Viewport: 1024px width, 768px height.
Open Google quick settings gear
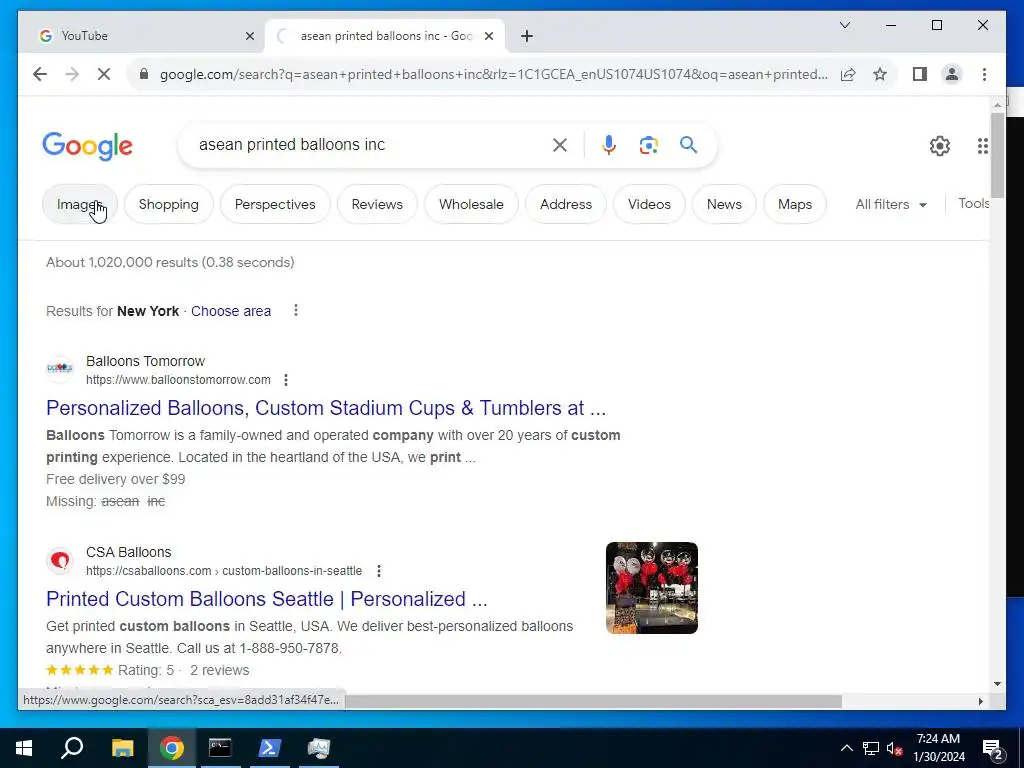pos(940,146)
